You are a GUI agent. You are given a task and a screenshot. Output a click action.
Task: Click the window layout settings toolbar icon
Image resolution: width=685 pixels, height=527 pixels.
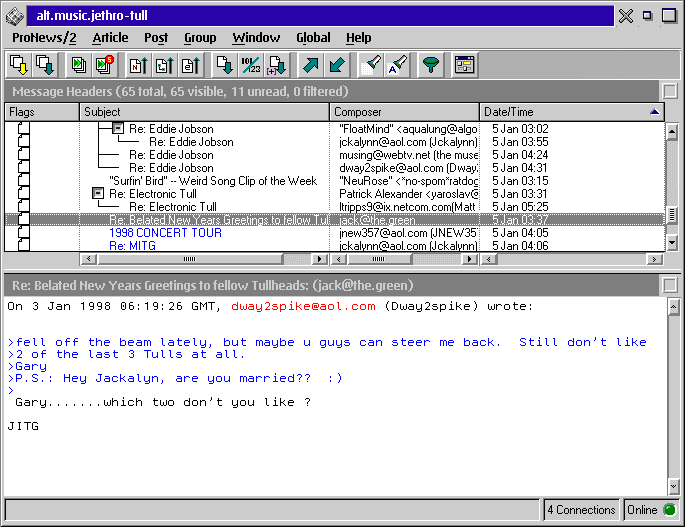click(464, 65)
